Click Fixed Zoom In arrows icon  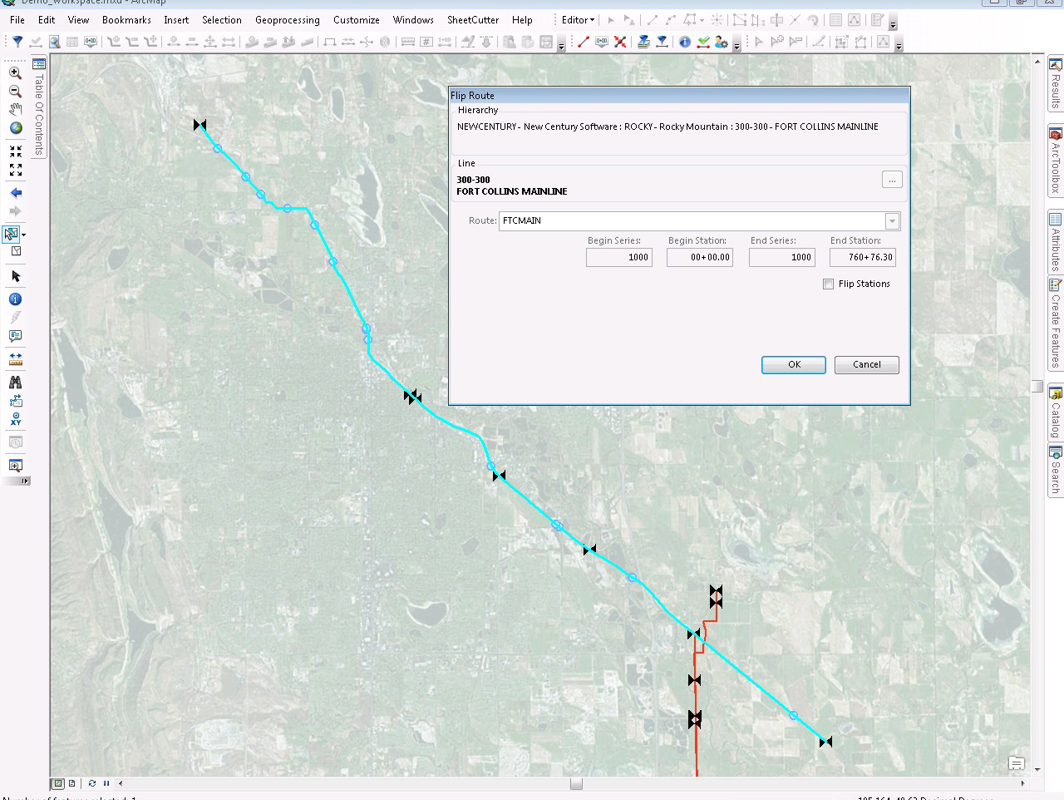[15, 151]
